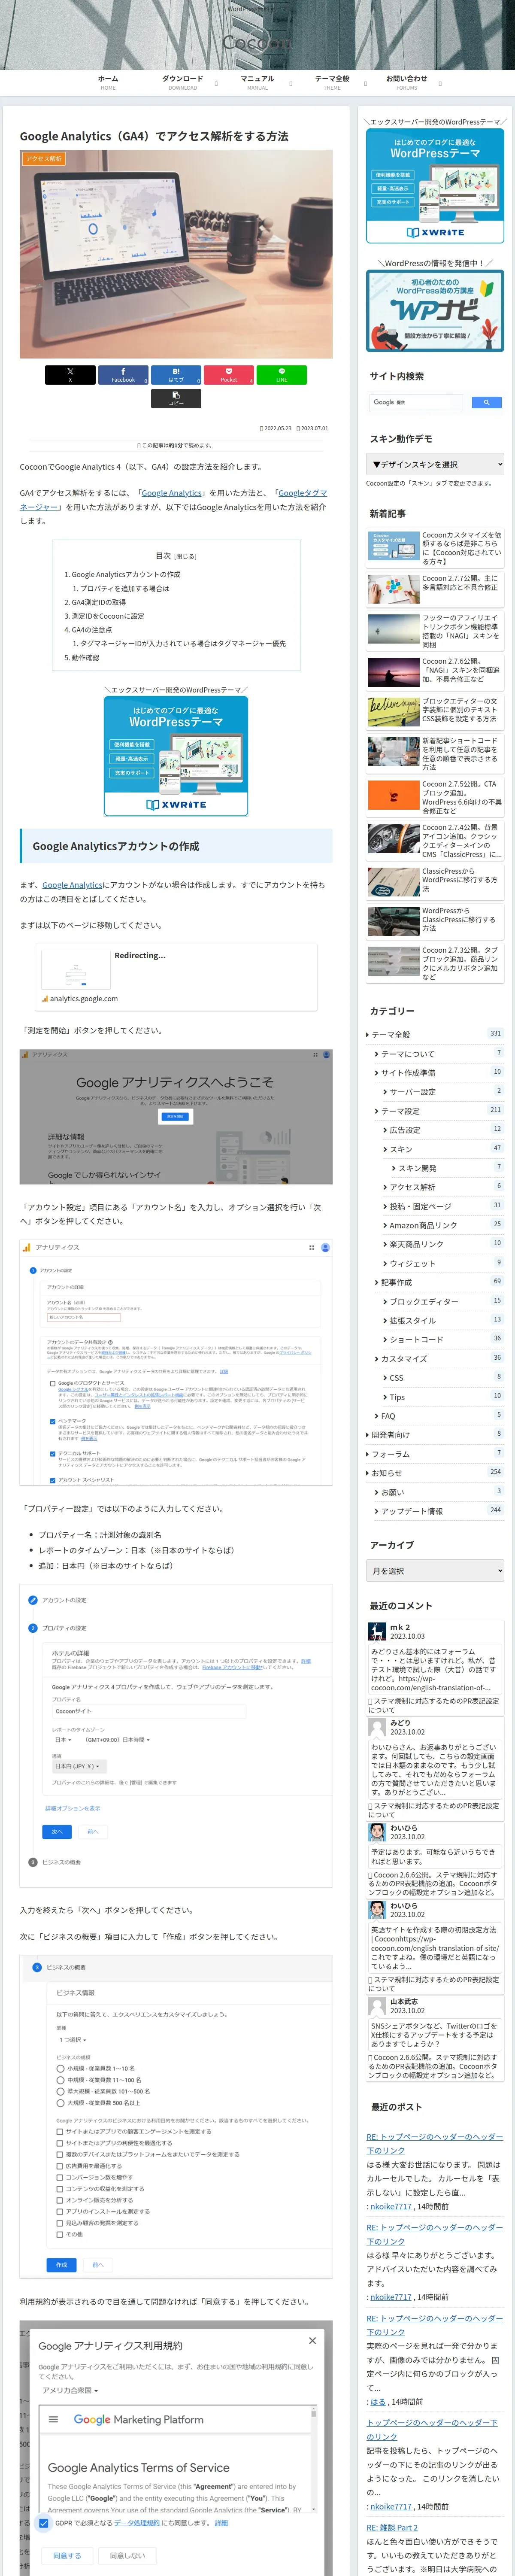Viewport: 515px width, 2576px height.
Task: Save the article to Pocket
Action: tap(229, 375)
